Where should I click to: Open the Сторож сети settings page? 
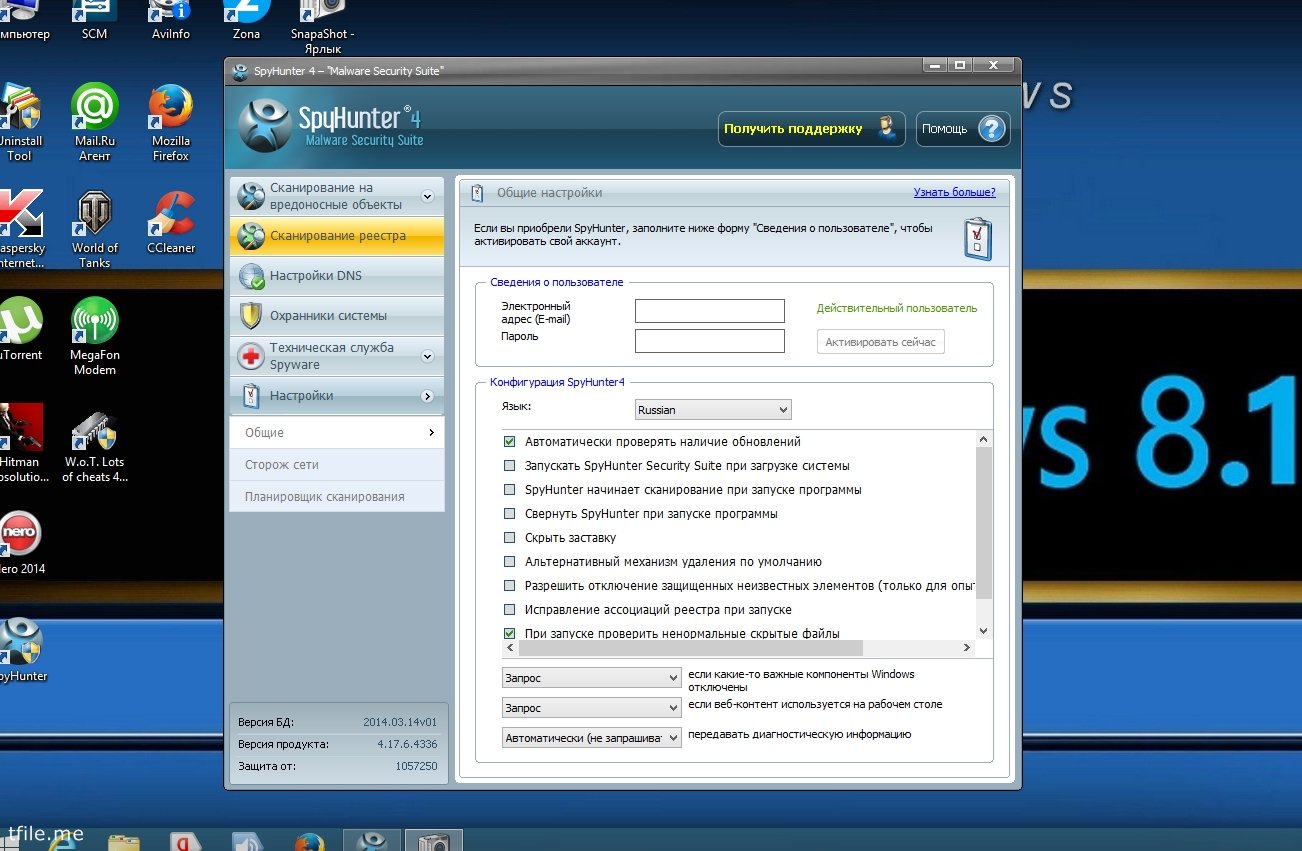click(x=337, y=465)
